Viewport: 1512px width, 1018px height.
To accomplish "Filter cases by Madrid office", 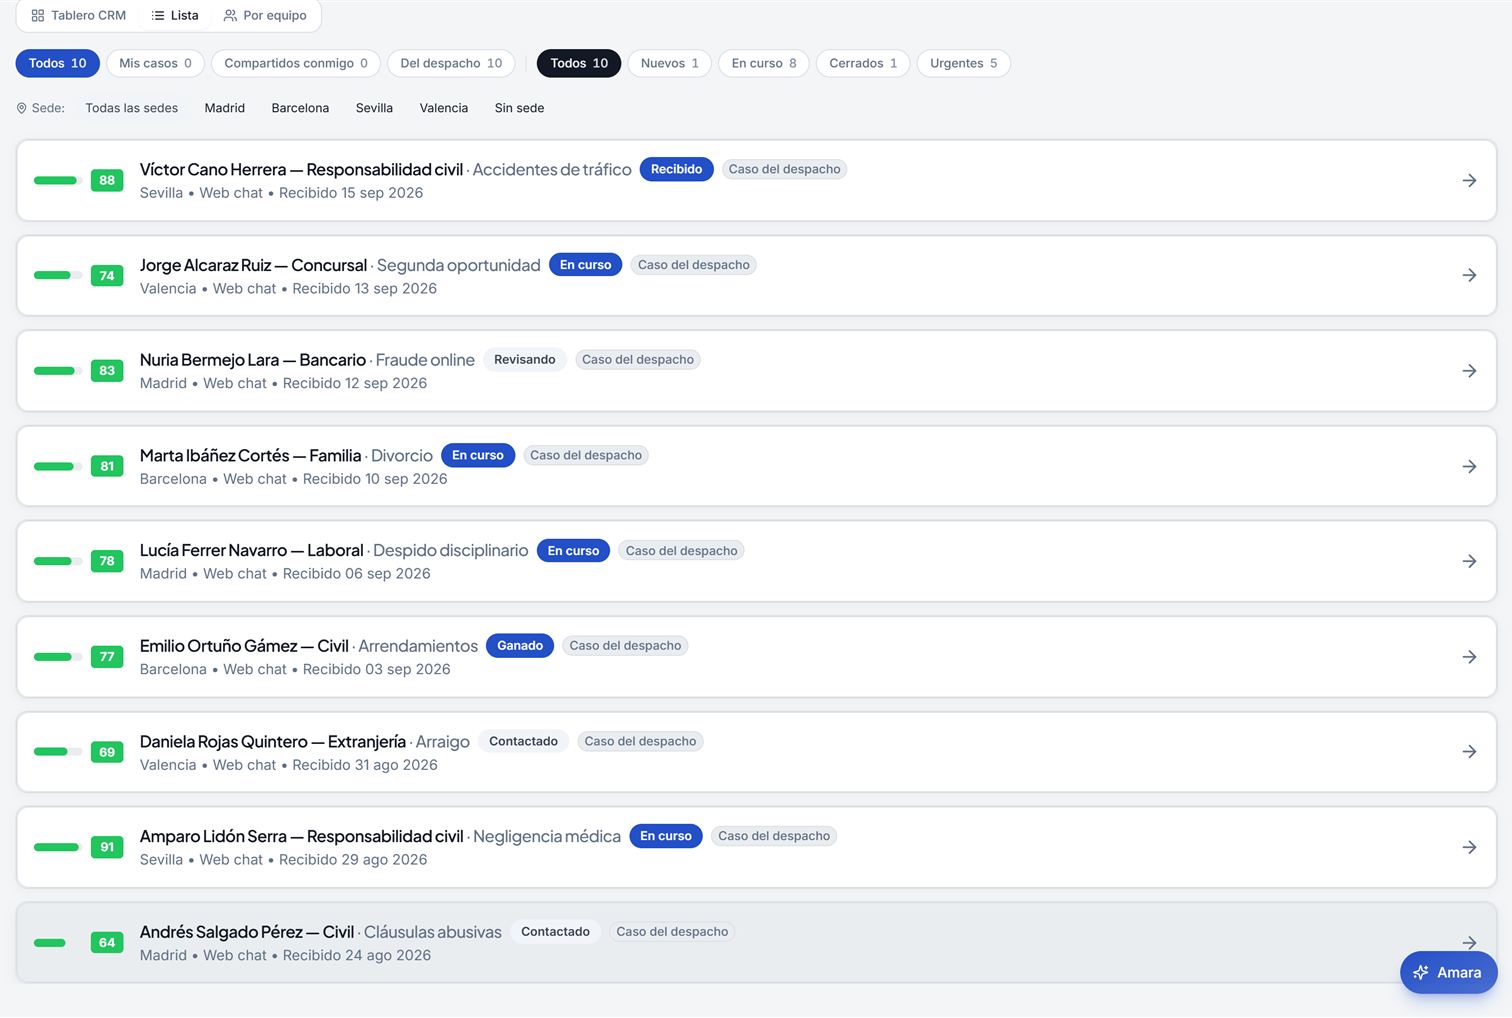I will point(225,108).
